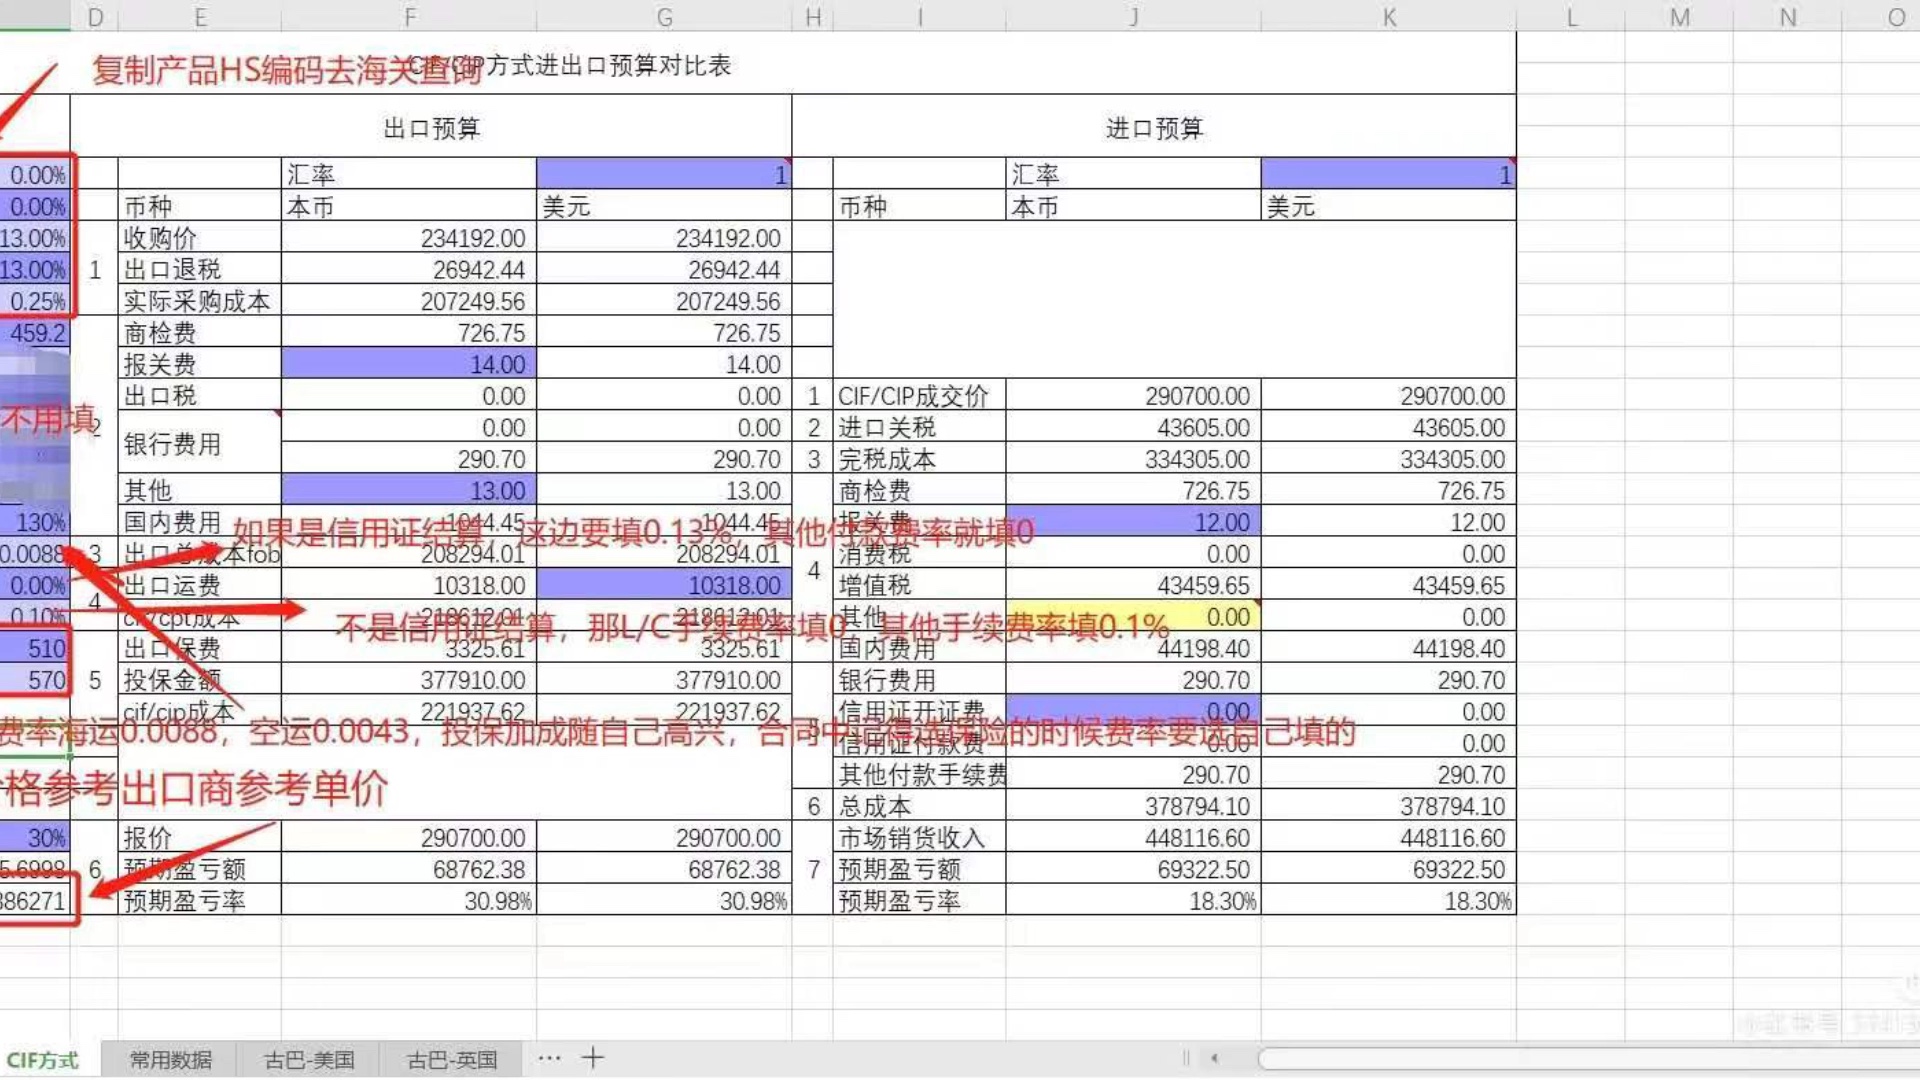Click the horizontal scrollbar left arrow
Screen dimensions: 1920x1080
point(1214,1058)
